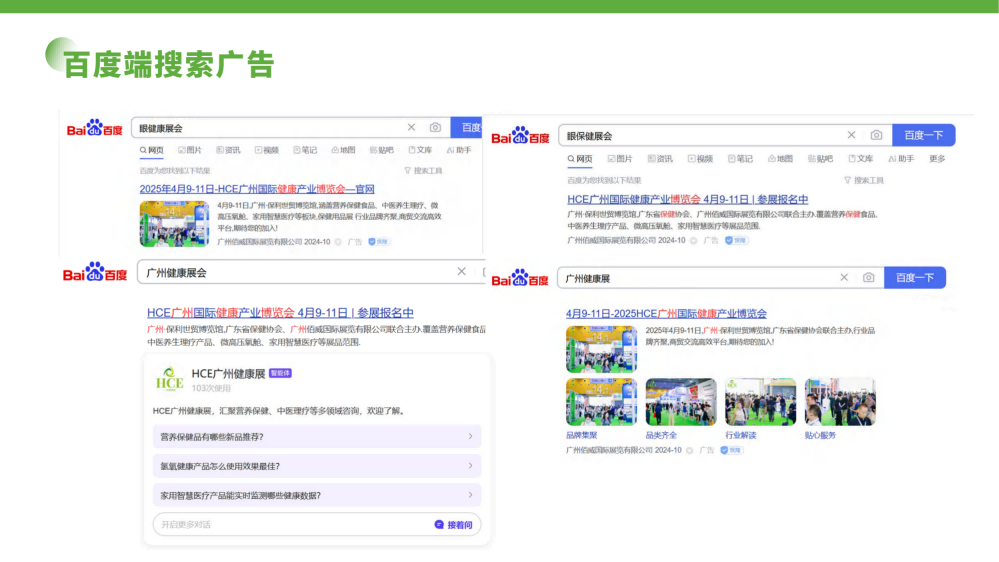Select 地图 tab in 眼保健展会 results
The height and width of the screenshot is (562, 999).
(780, 159)
